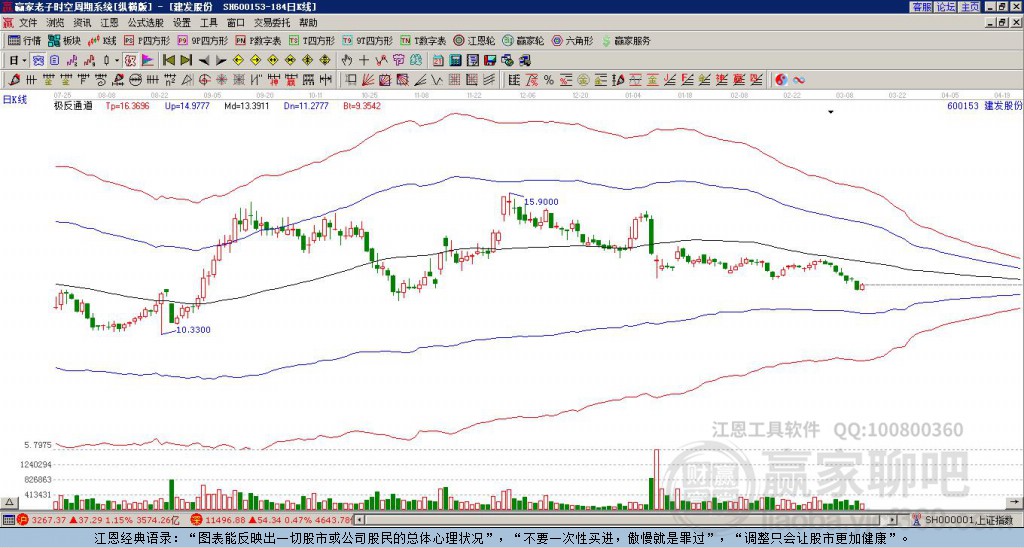The height and width of the screenshot is (548, 1024).
Task: Click the calendar icon
Action: (438, 60)
